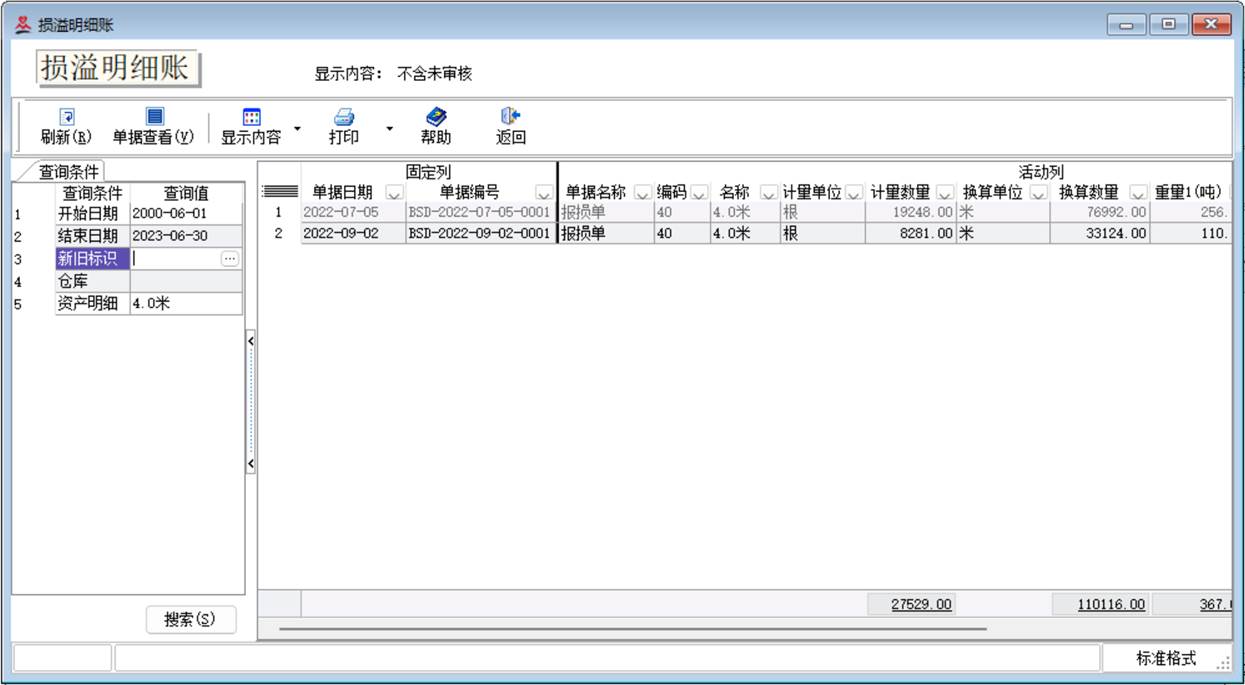This screenshot has width=1245, height=685.
Task: Click the Refresh (刷新) toolbar icon
Action: click(x=66, y=117)
